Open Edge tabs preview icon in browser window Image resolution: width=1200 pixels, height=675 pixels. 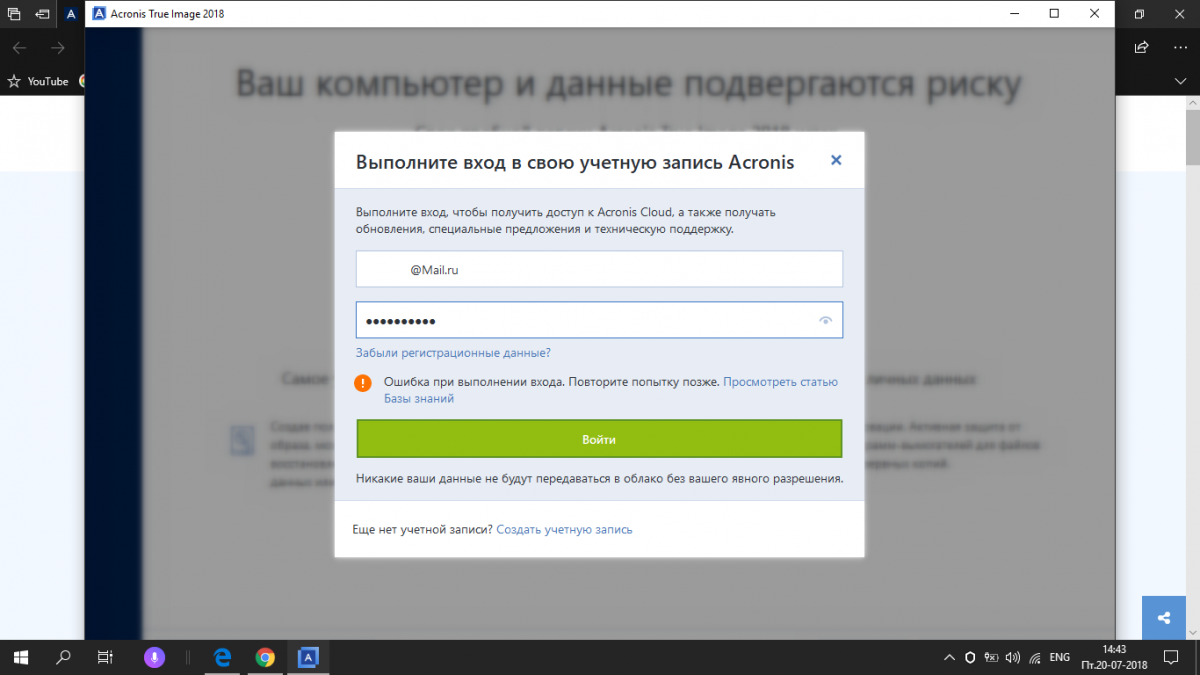[15, 15]
